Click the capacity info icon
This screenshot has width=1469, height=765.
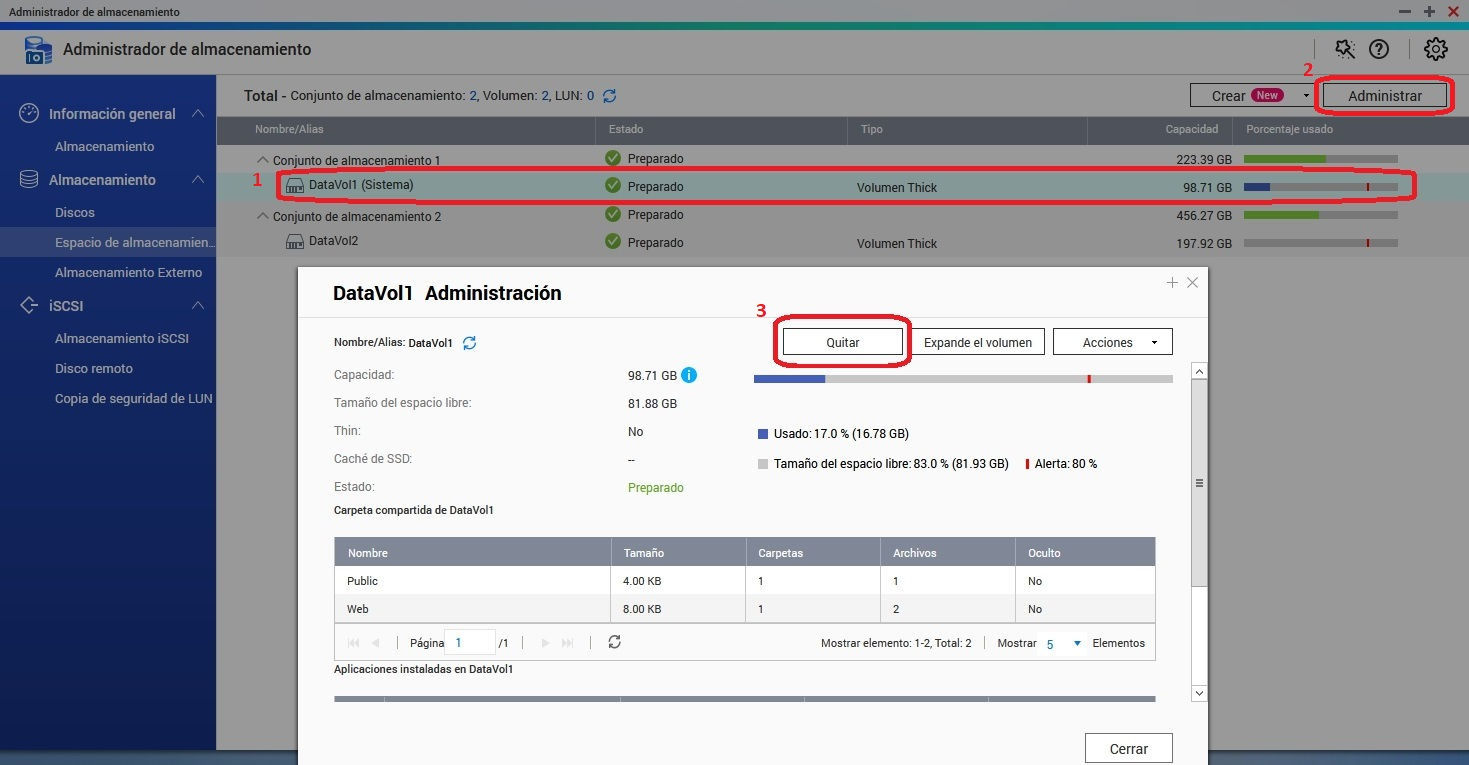[689, 375]
